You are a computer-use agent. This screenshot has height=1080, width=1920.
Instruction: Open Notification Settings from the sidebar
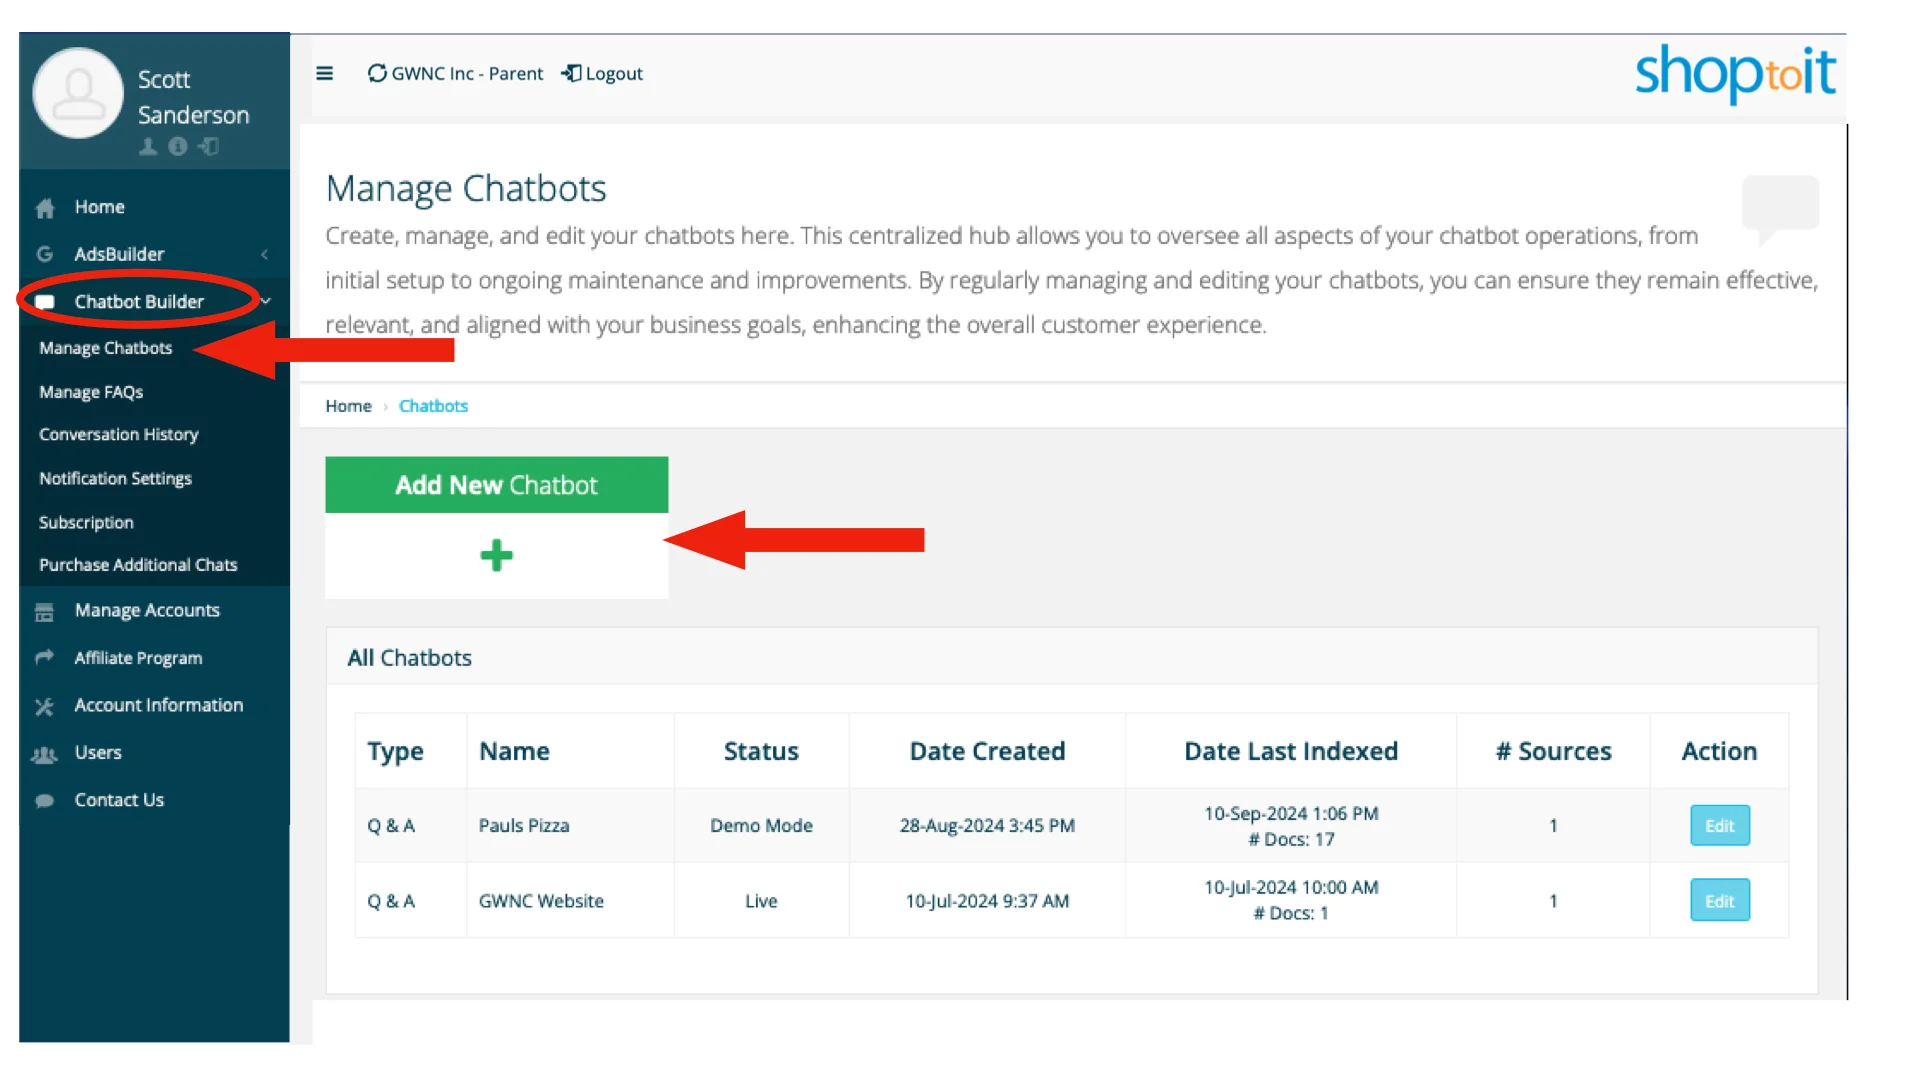(115, 478)
